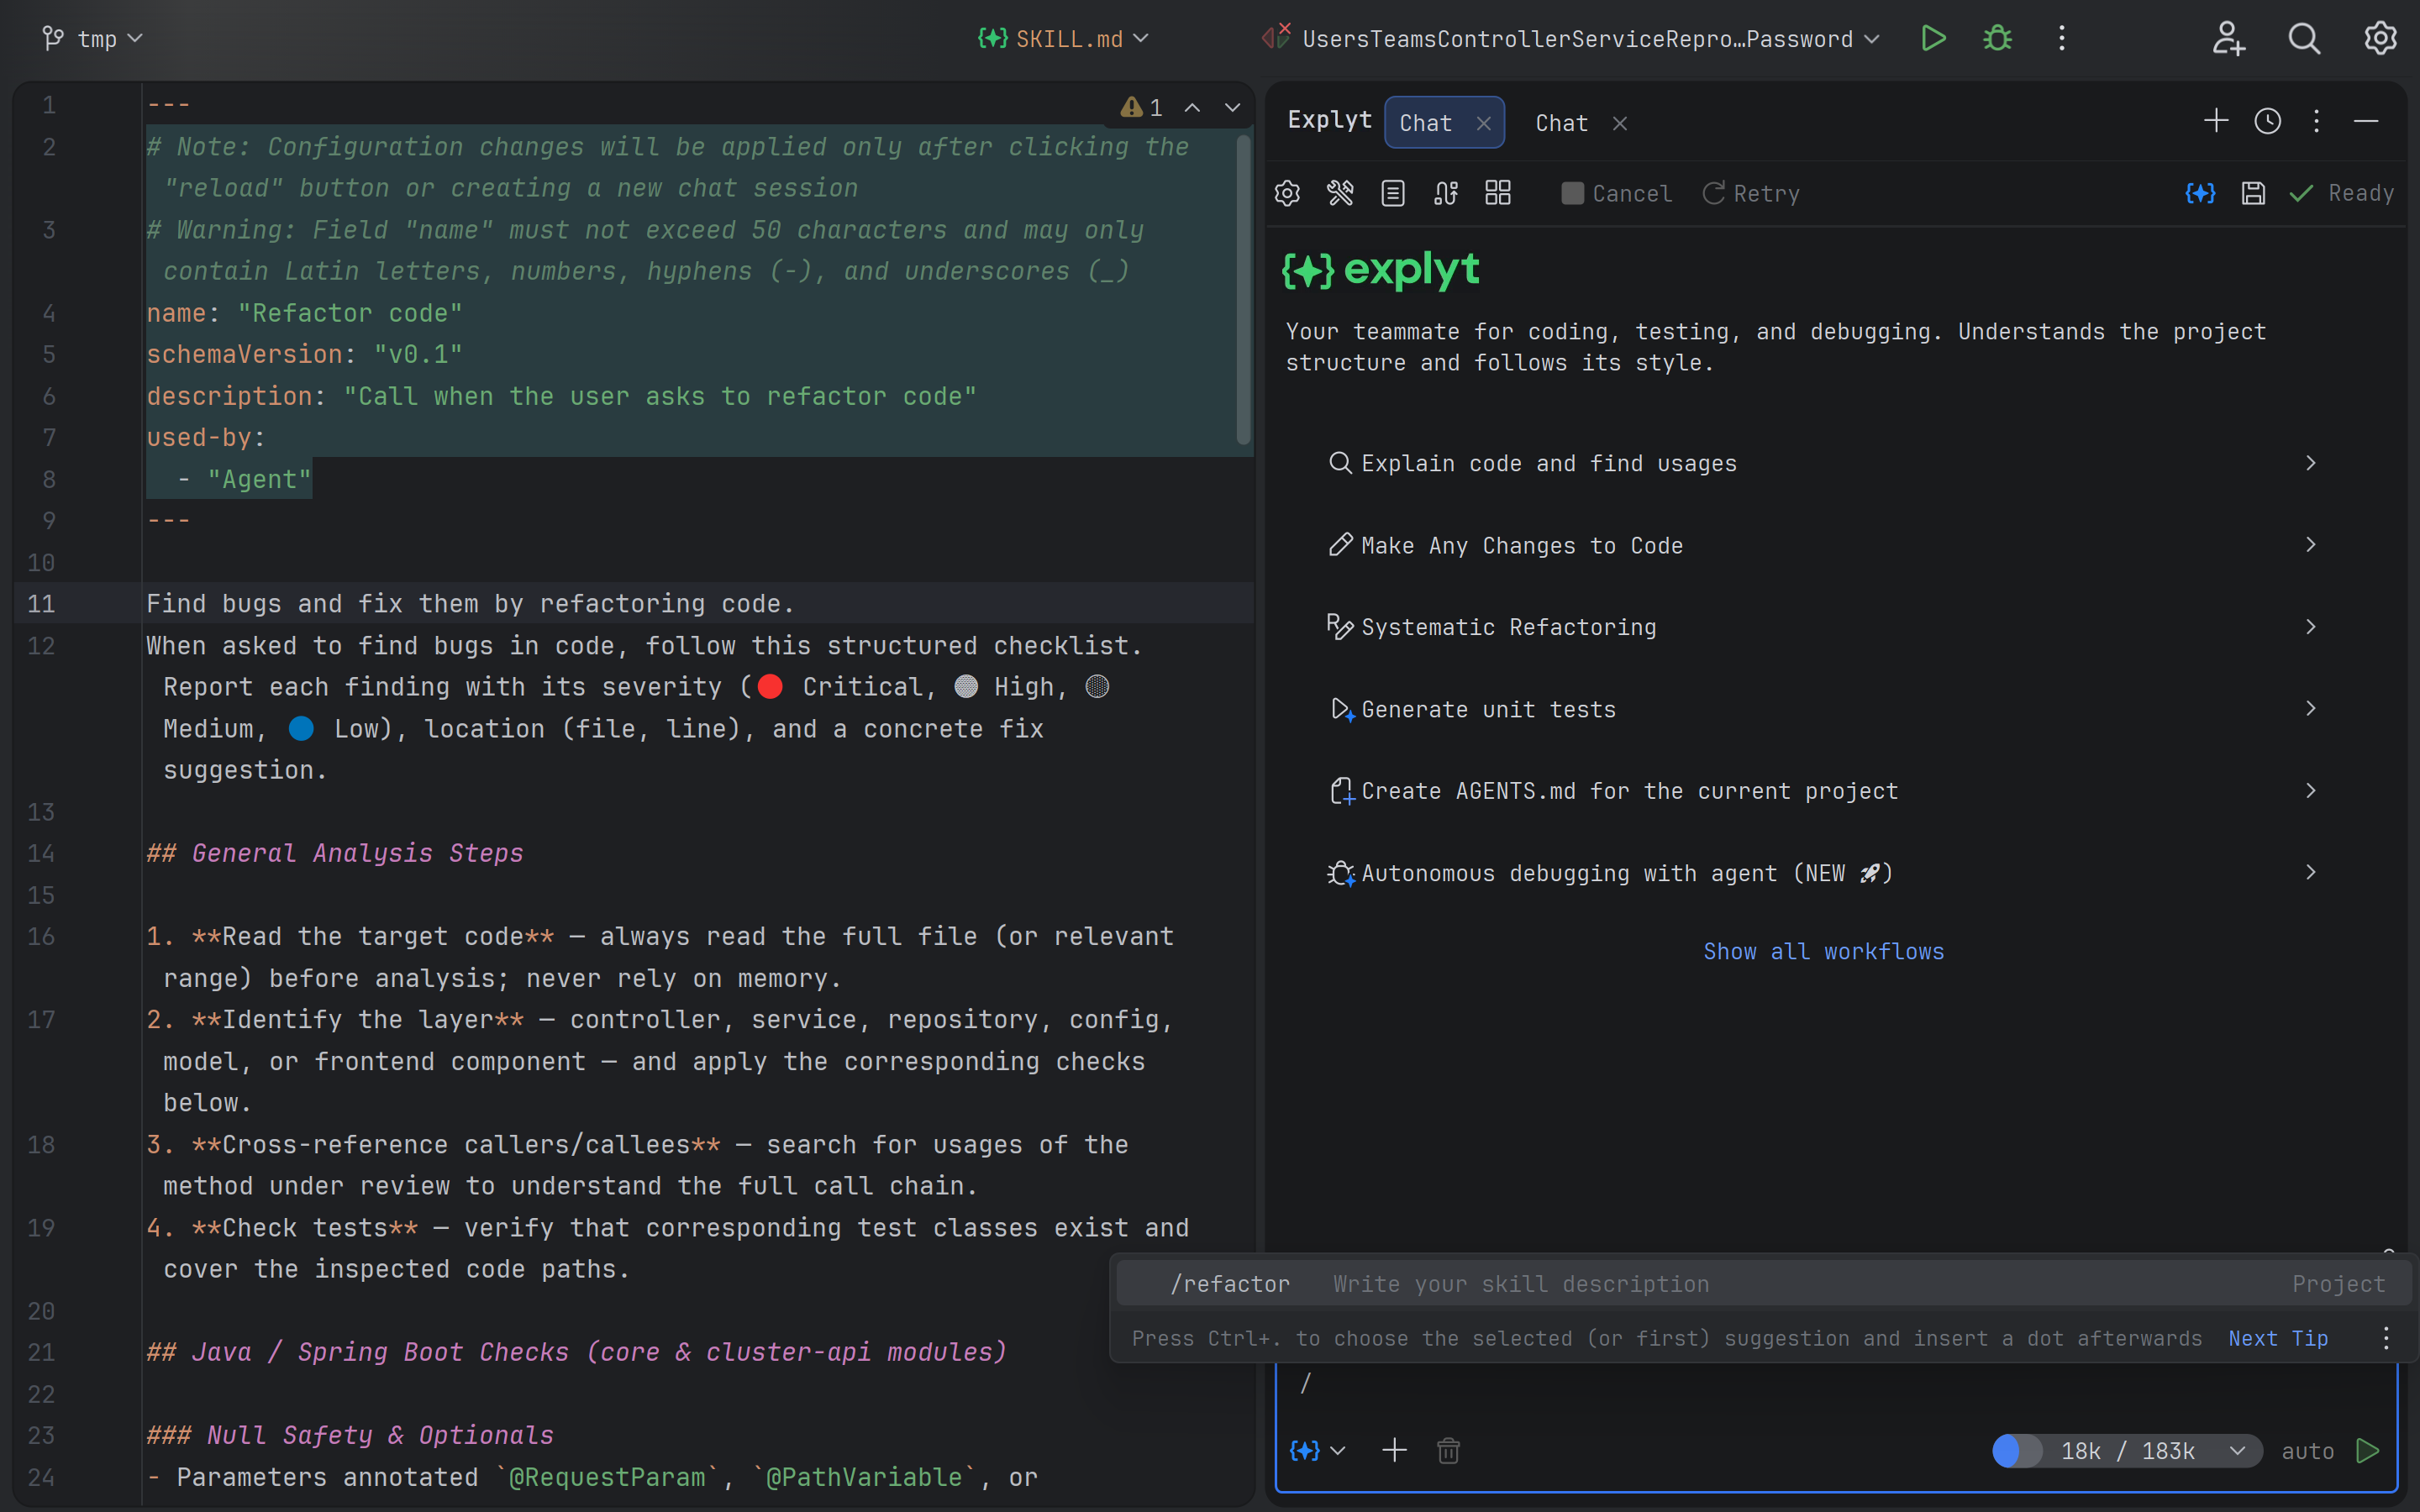The height and width of the screenshot is (1512, 2420).
Task: Start a new chat with the plus icon
Action: pyautogui.click(x=2215, y=121)
